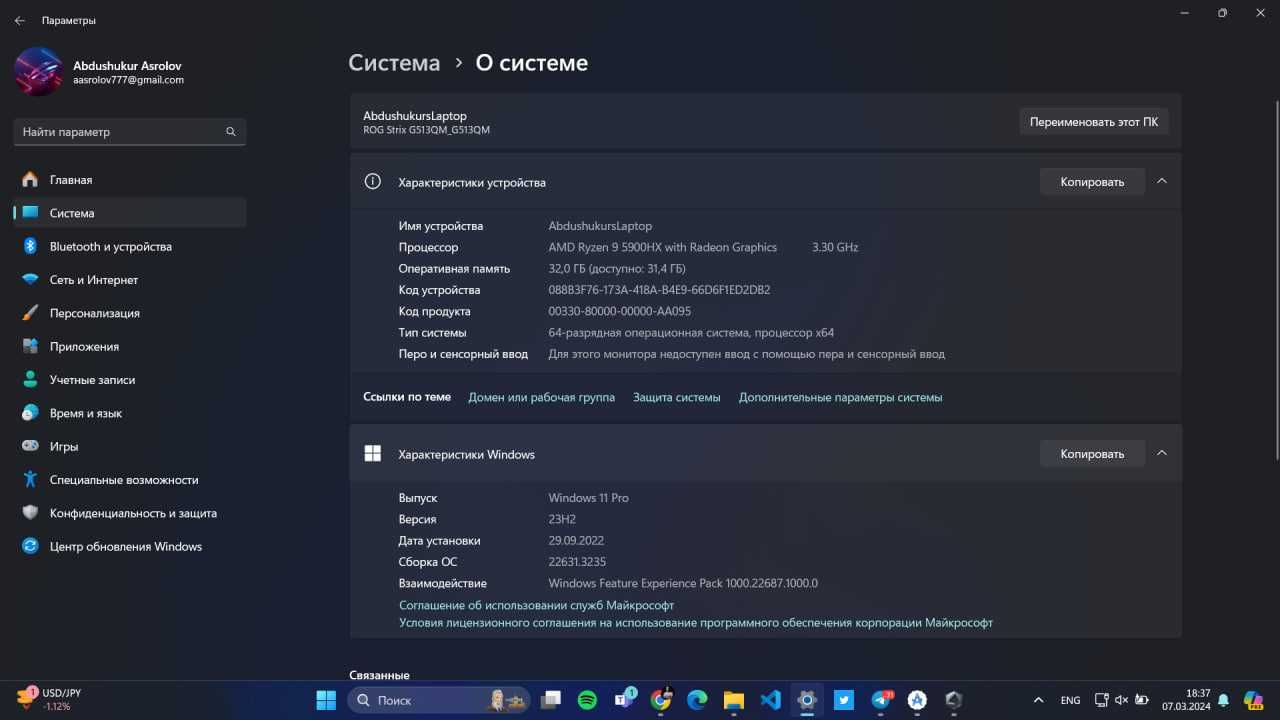Screen dimensions: 1280x720
Task: Select Система in the sidebar
Action: (x=130, y=213)
